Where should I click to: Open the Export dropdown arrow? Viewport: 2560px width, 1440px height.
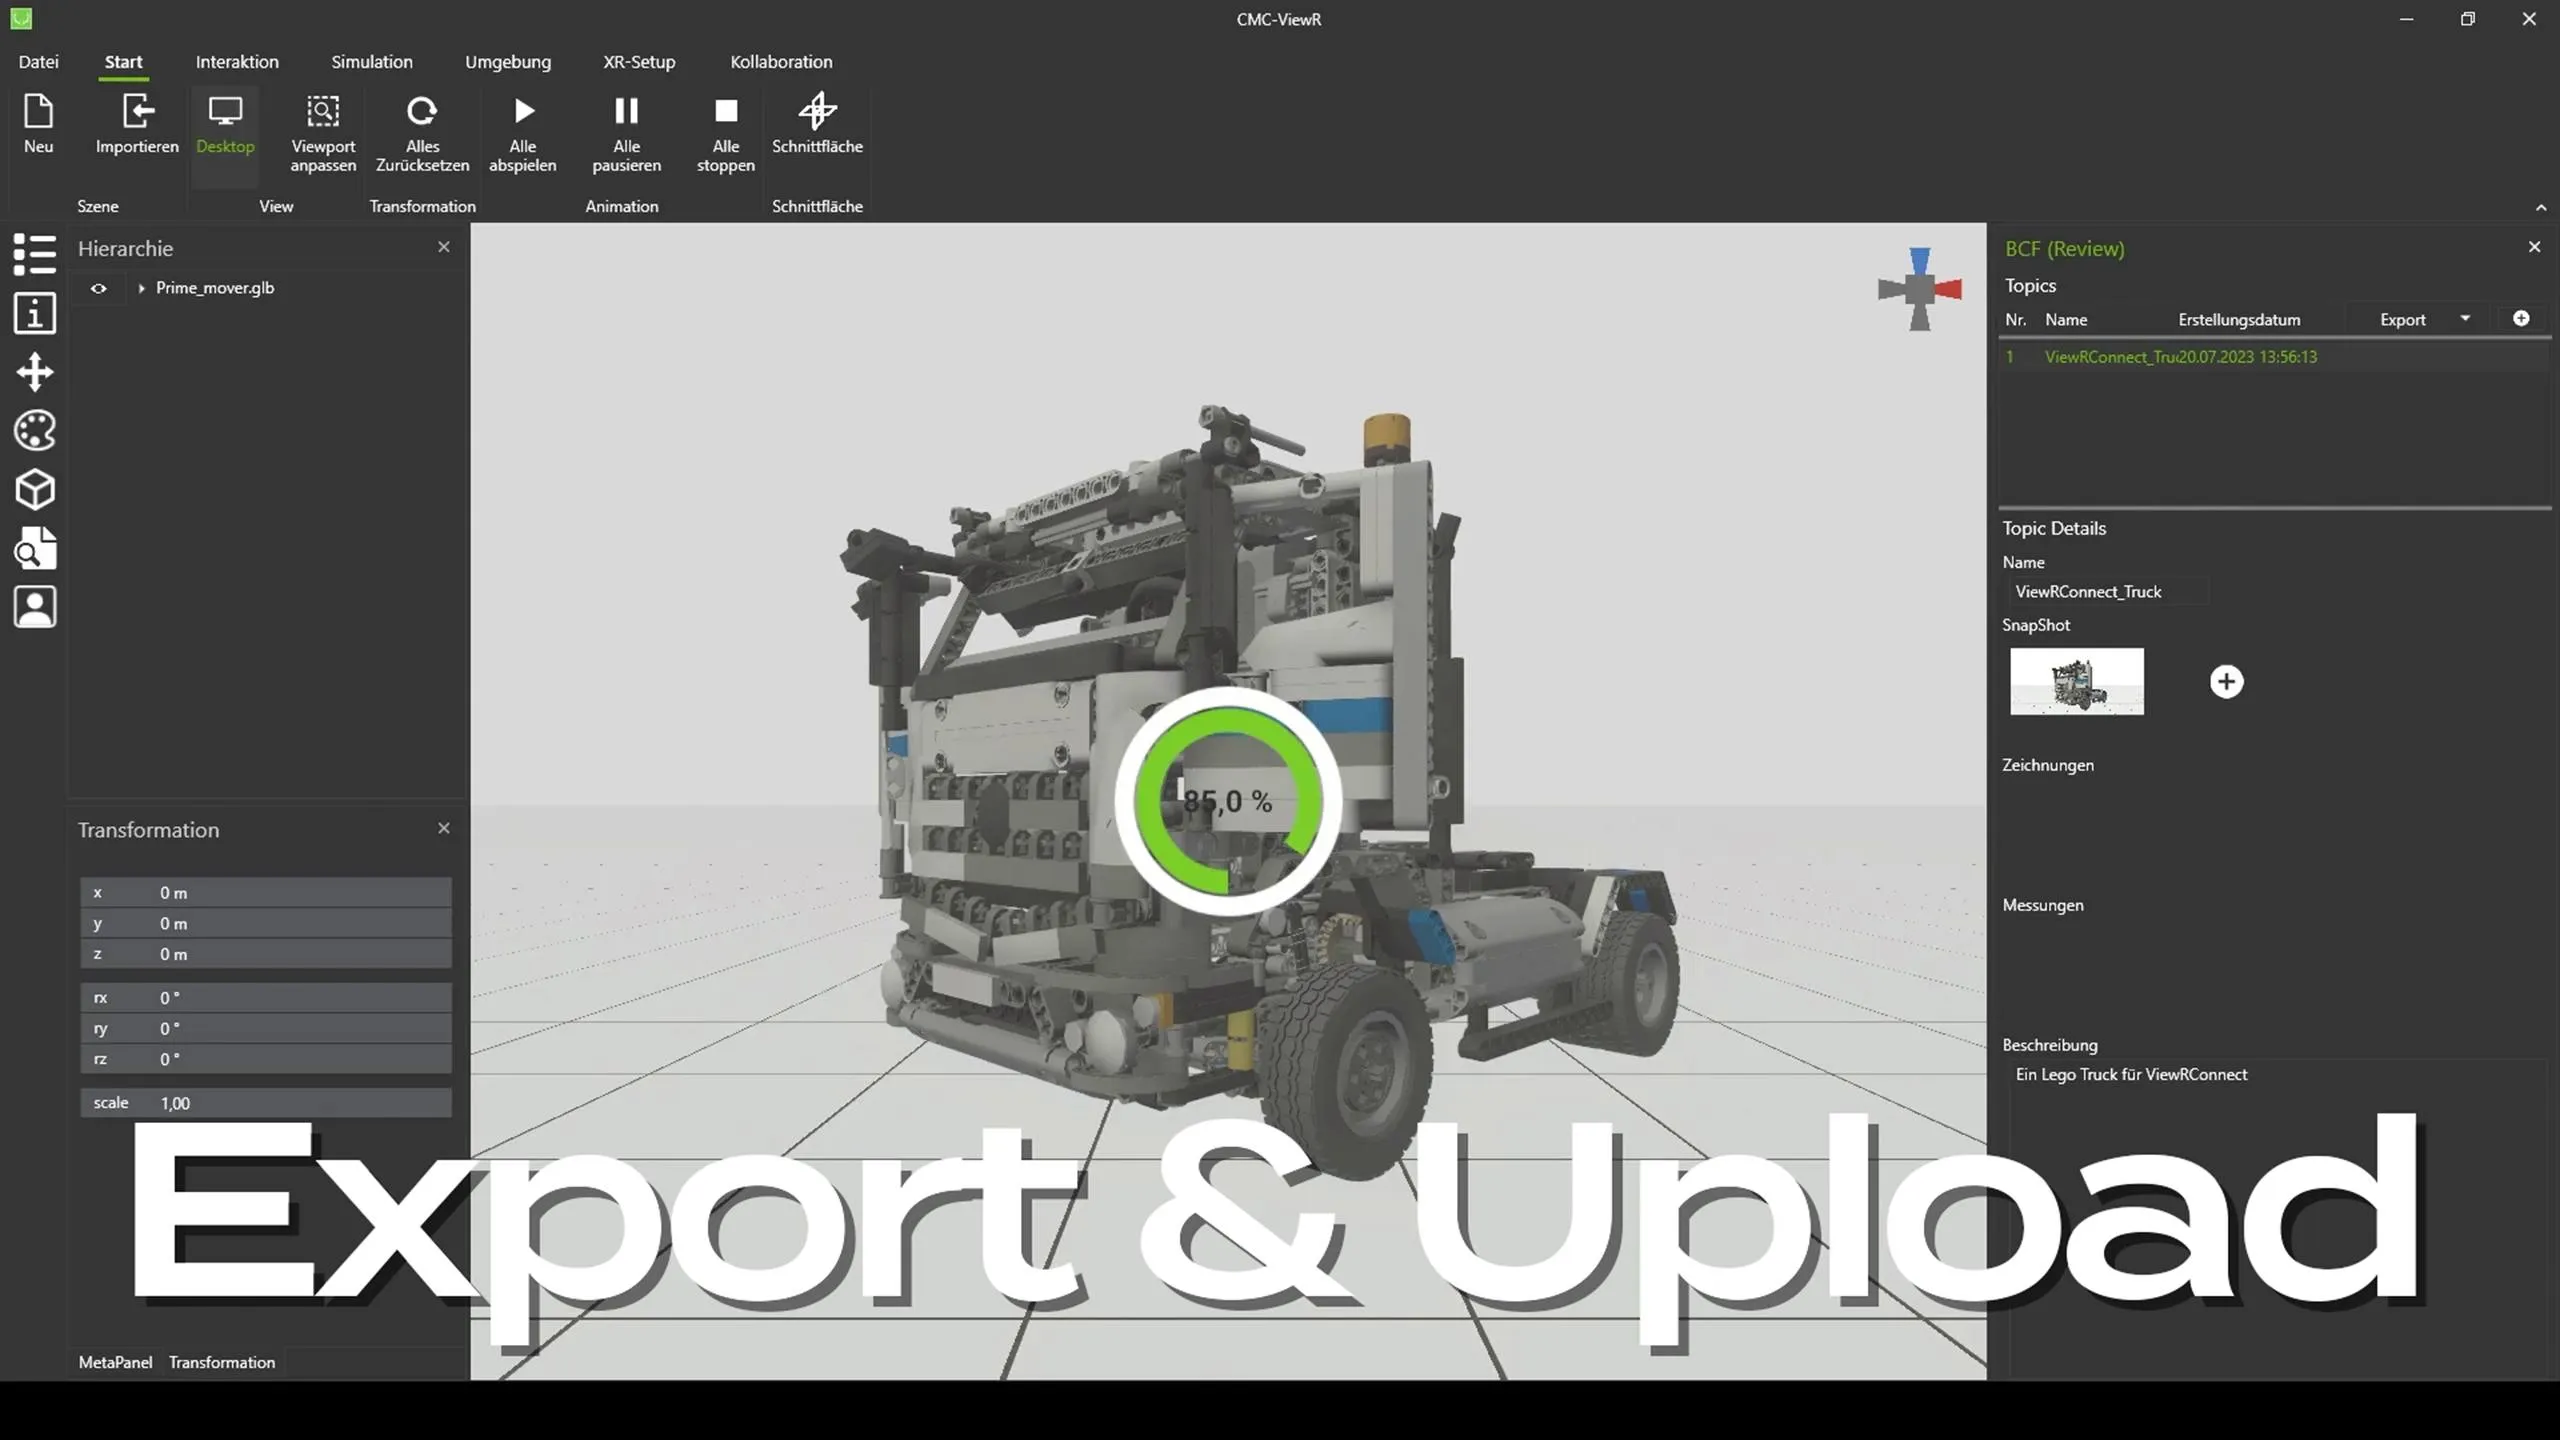point(2465,319)
